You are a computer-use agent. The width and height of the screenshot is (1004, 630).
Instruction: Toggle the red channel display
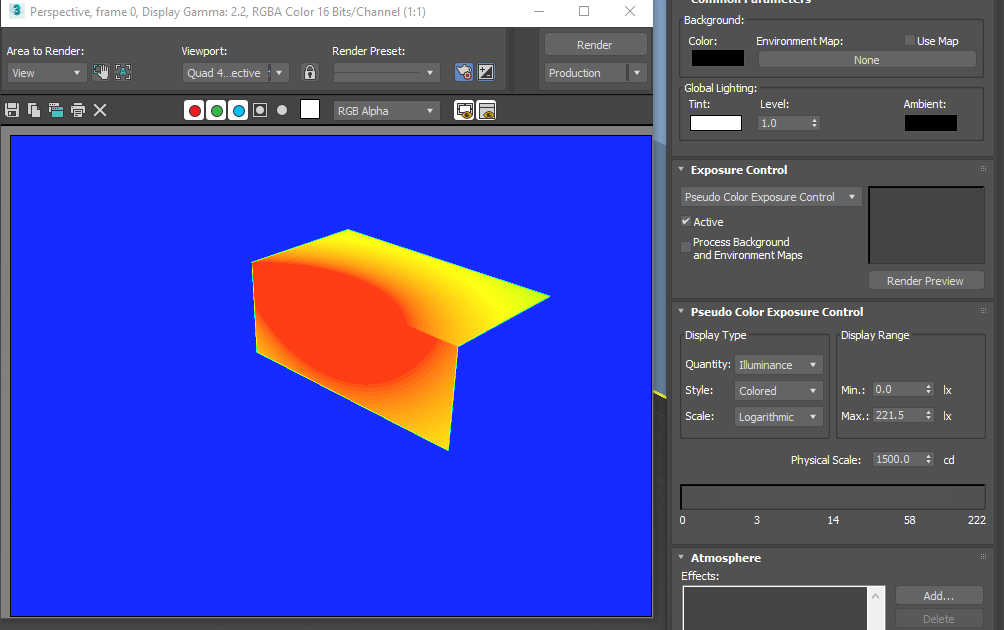point(194,110)
